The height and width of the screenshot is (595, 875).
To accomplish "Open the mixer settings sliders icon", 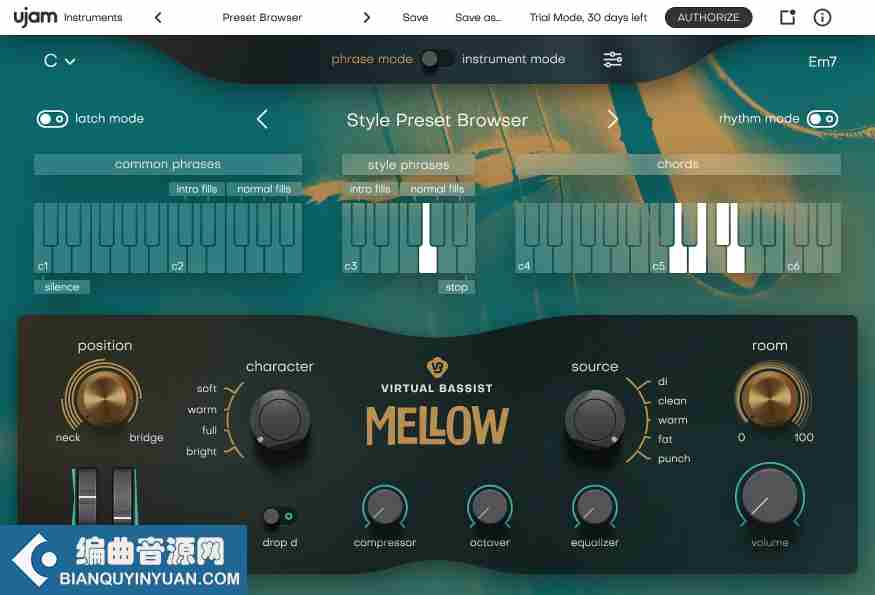I will (612, 59).
